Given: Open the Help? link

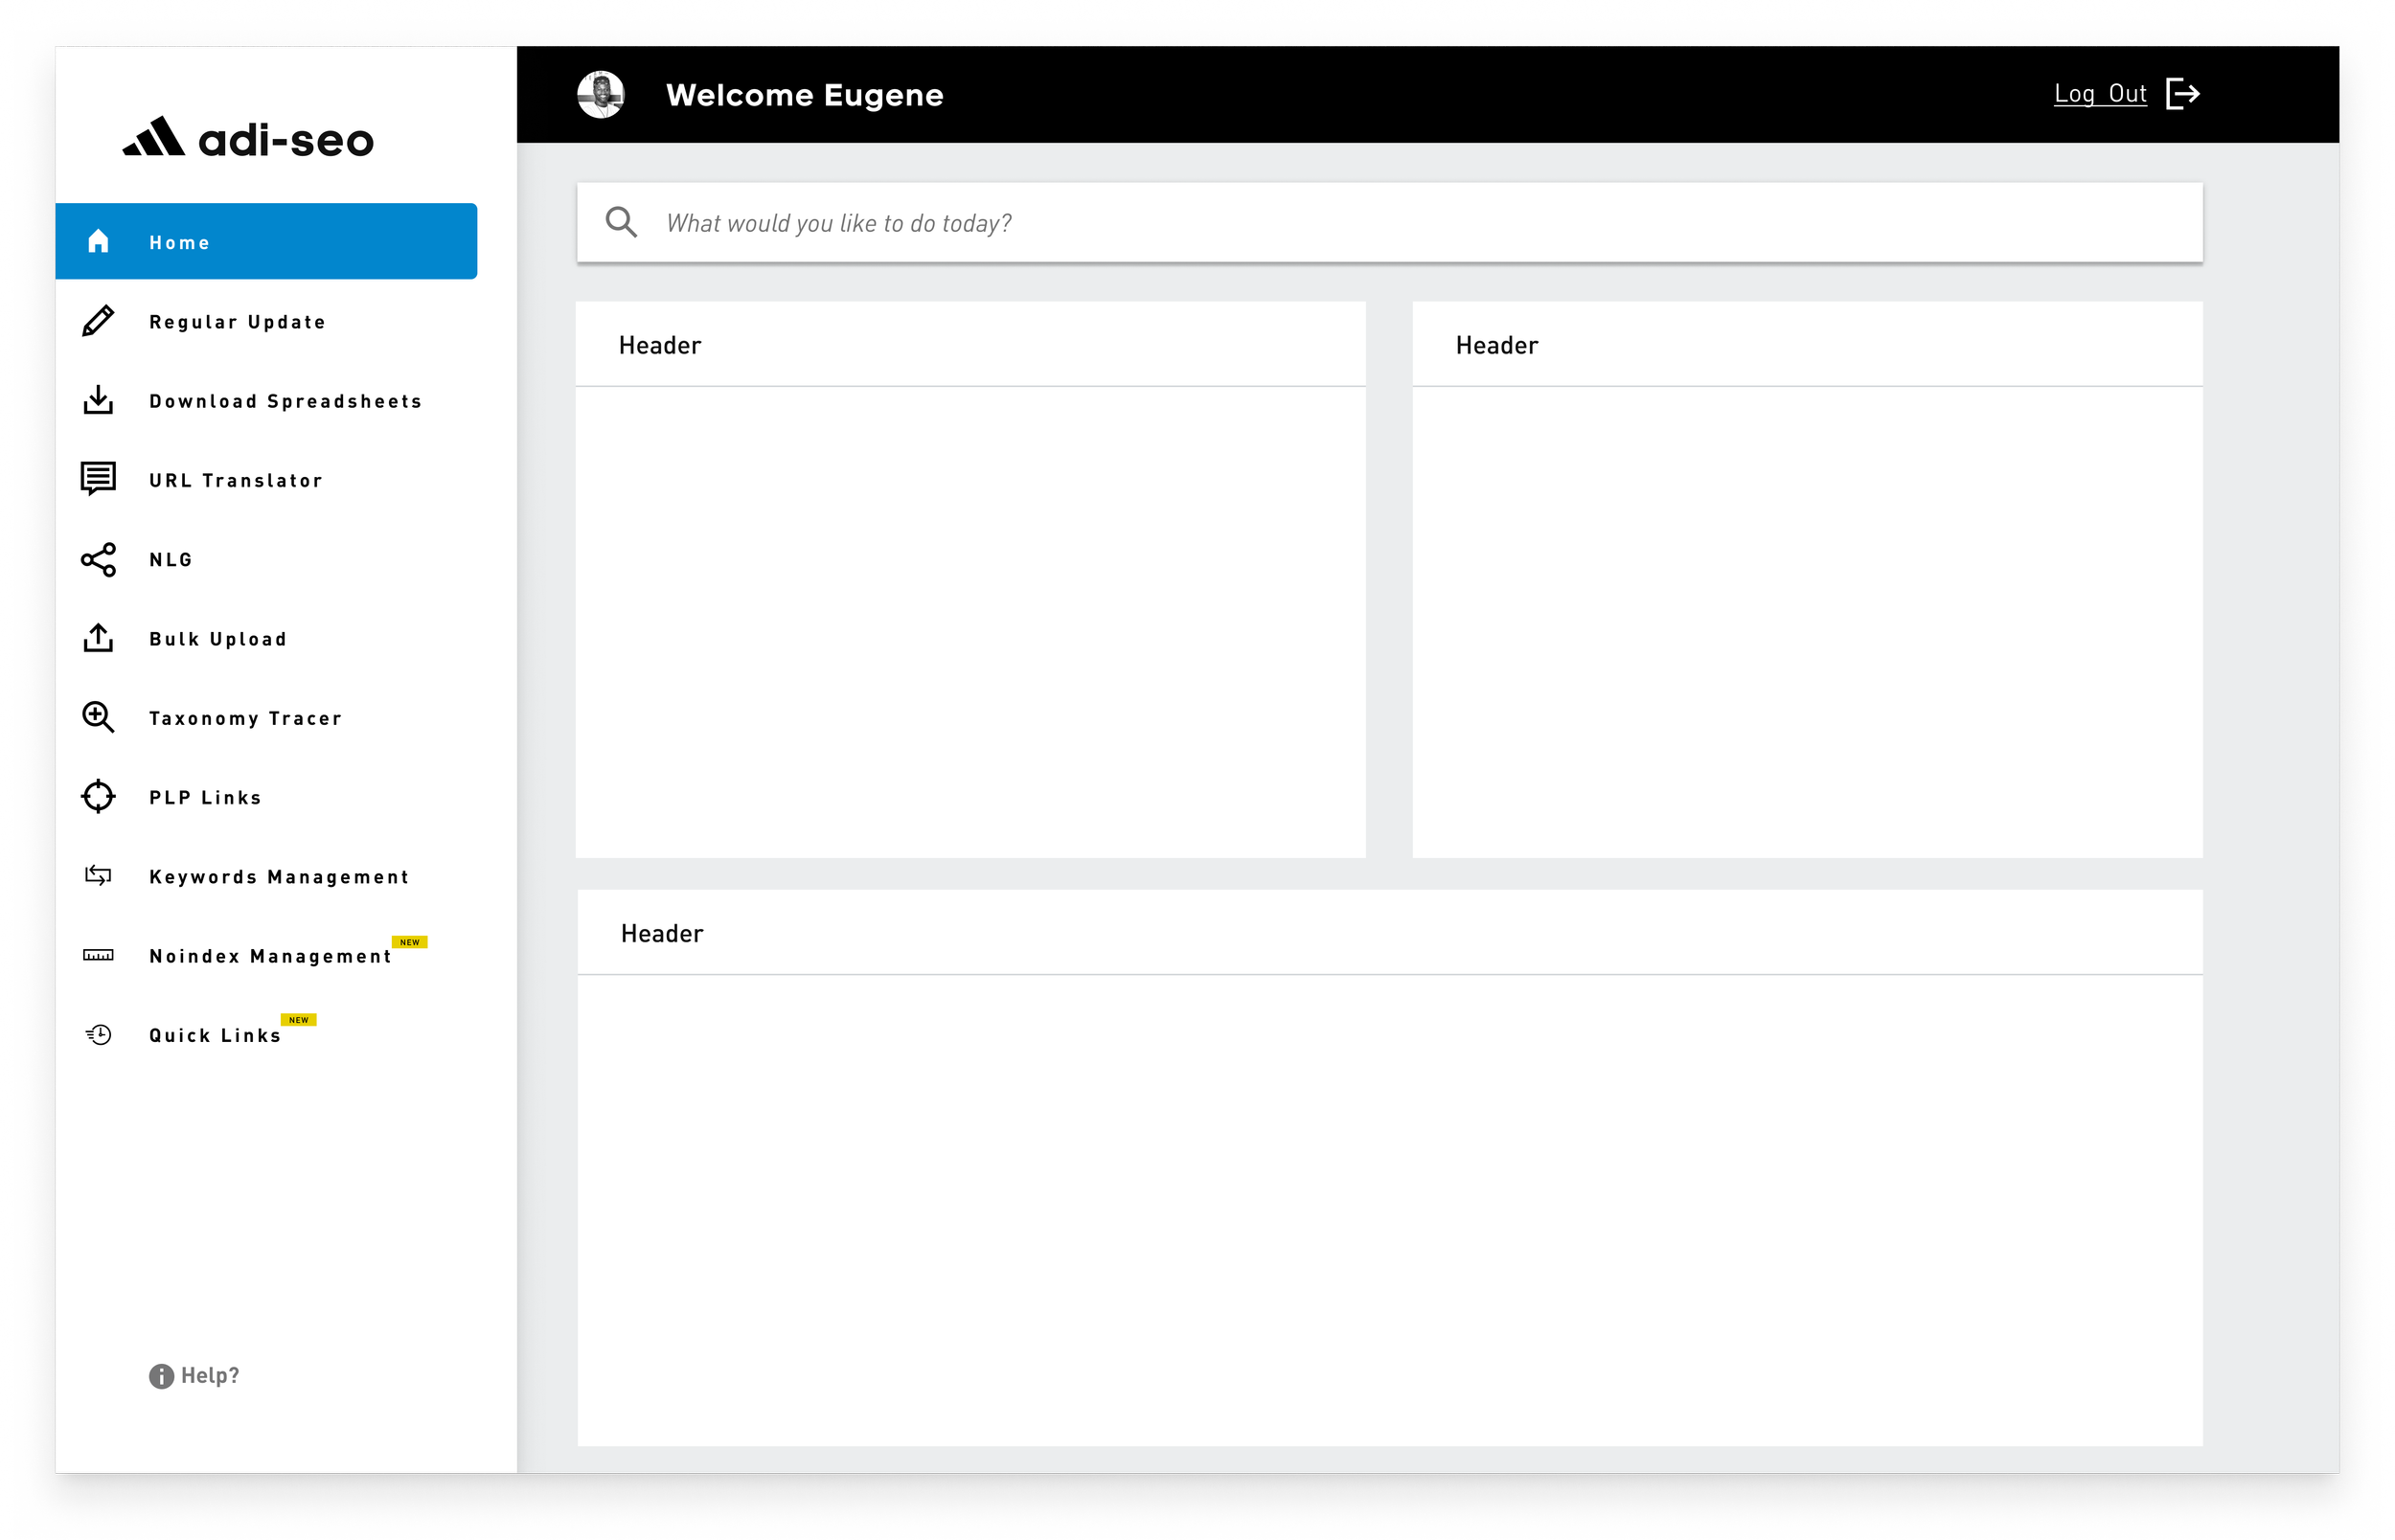Looking at the screenshot, I should [x=196, y=1376].
